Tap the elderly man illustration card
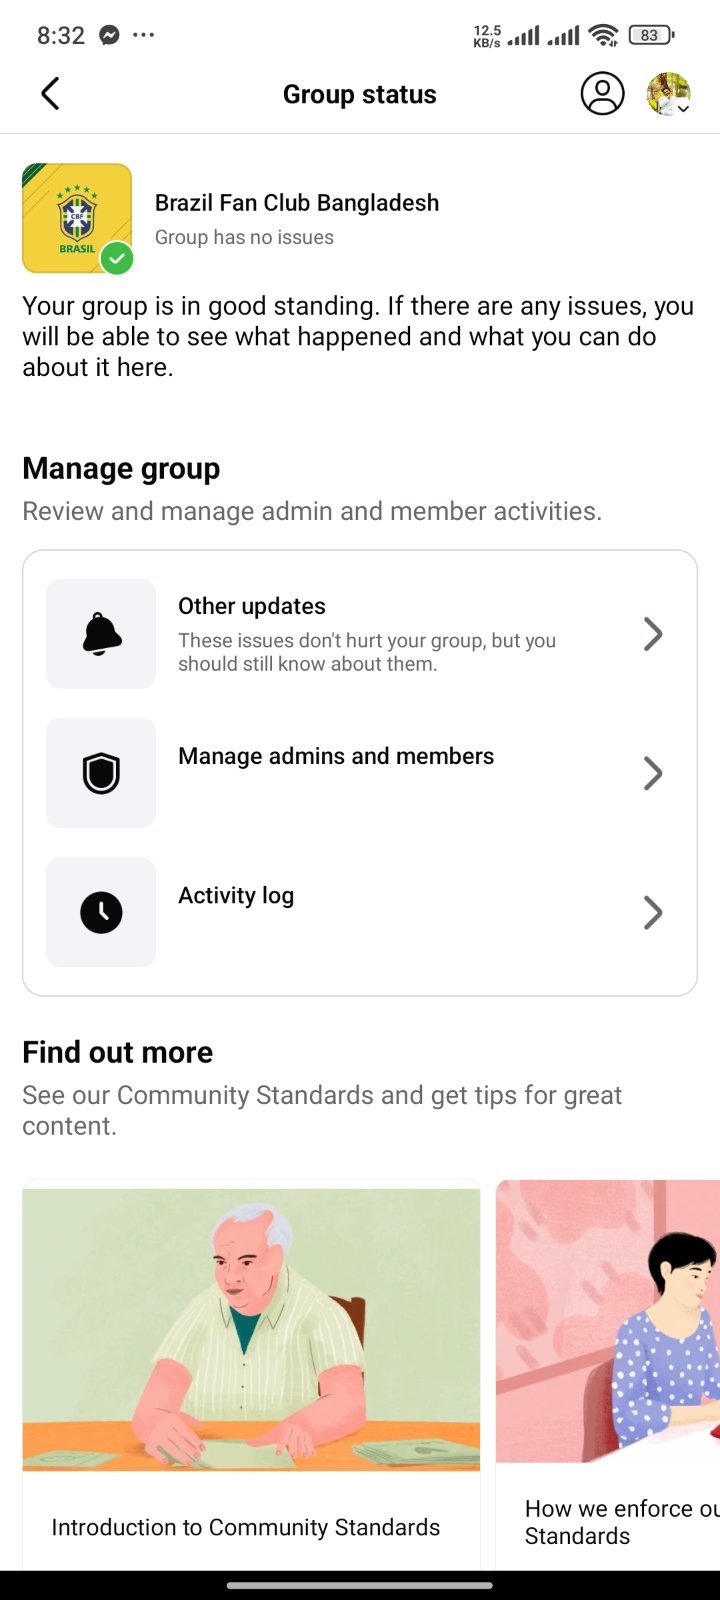 tap(251, 1329)
